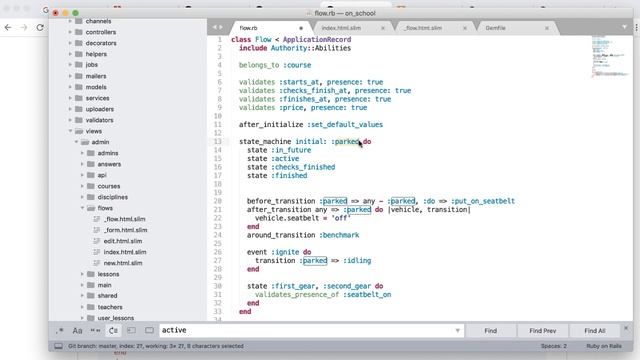Close the find panel

pyautogui.click(x=626, y=328)
